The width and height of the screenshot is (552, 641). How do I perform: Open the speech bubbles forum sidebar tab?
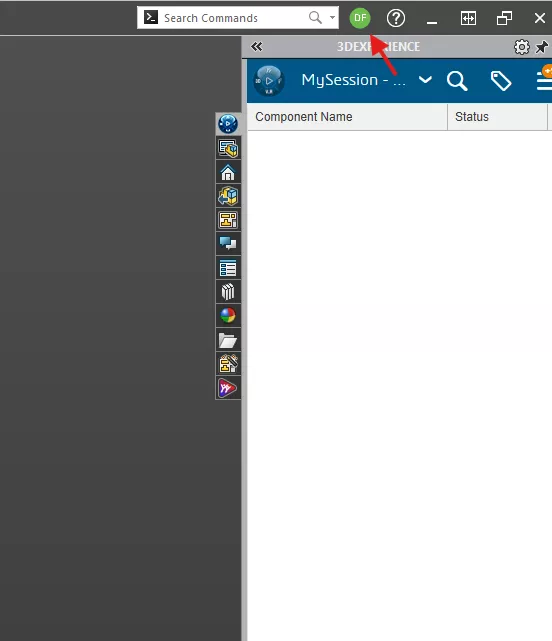228,244
